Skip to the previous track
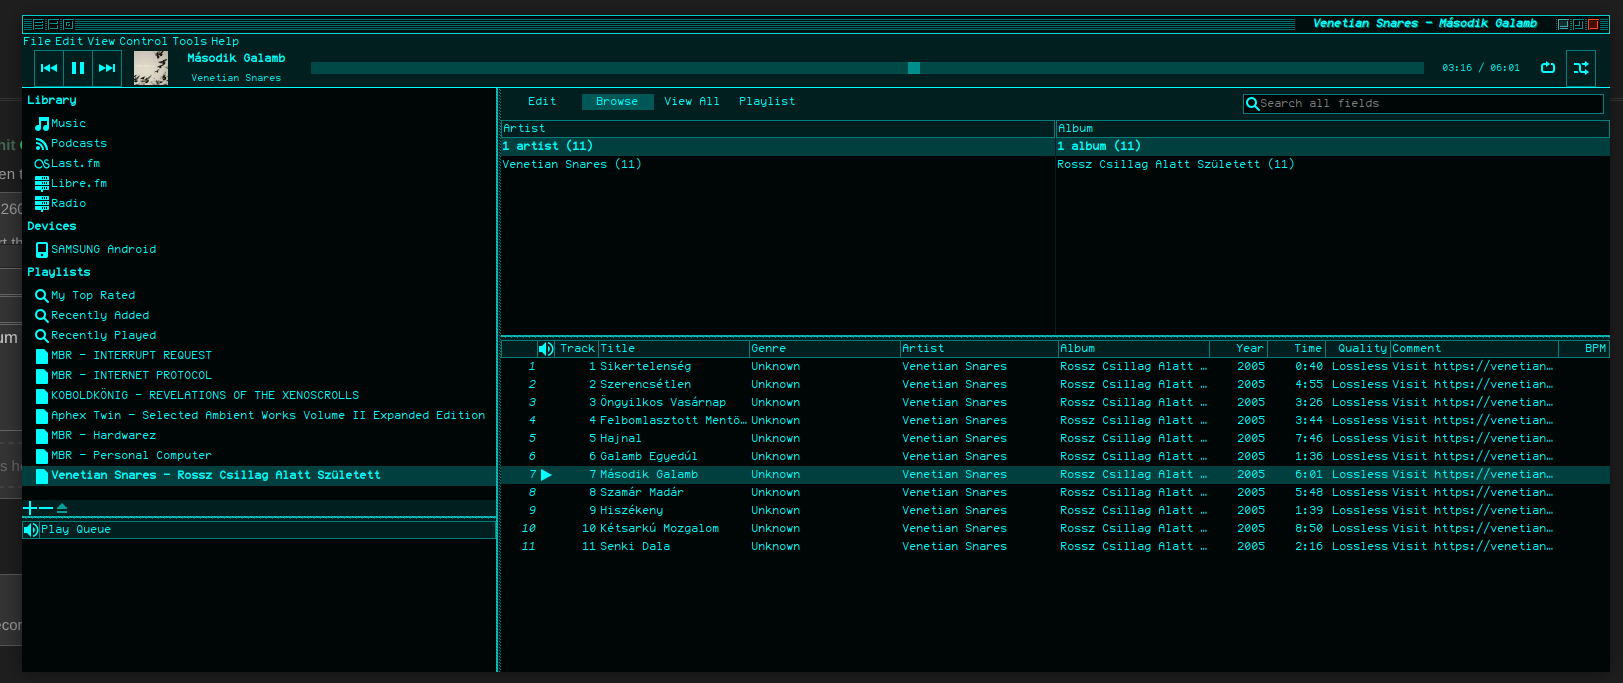The image size is (1623, 683). point(49,68)
